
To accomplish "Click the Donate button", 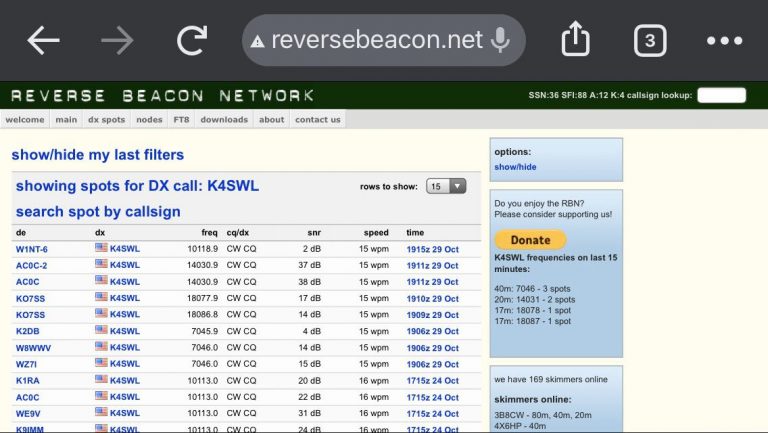I will click(530, 240).
